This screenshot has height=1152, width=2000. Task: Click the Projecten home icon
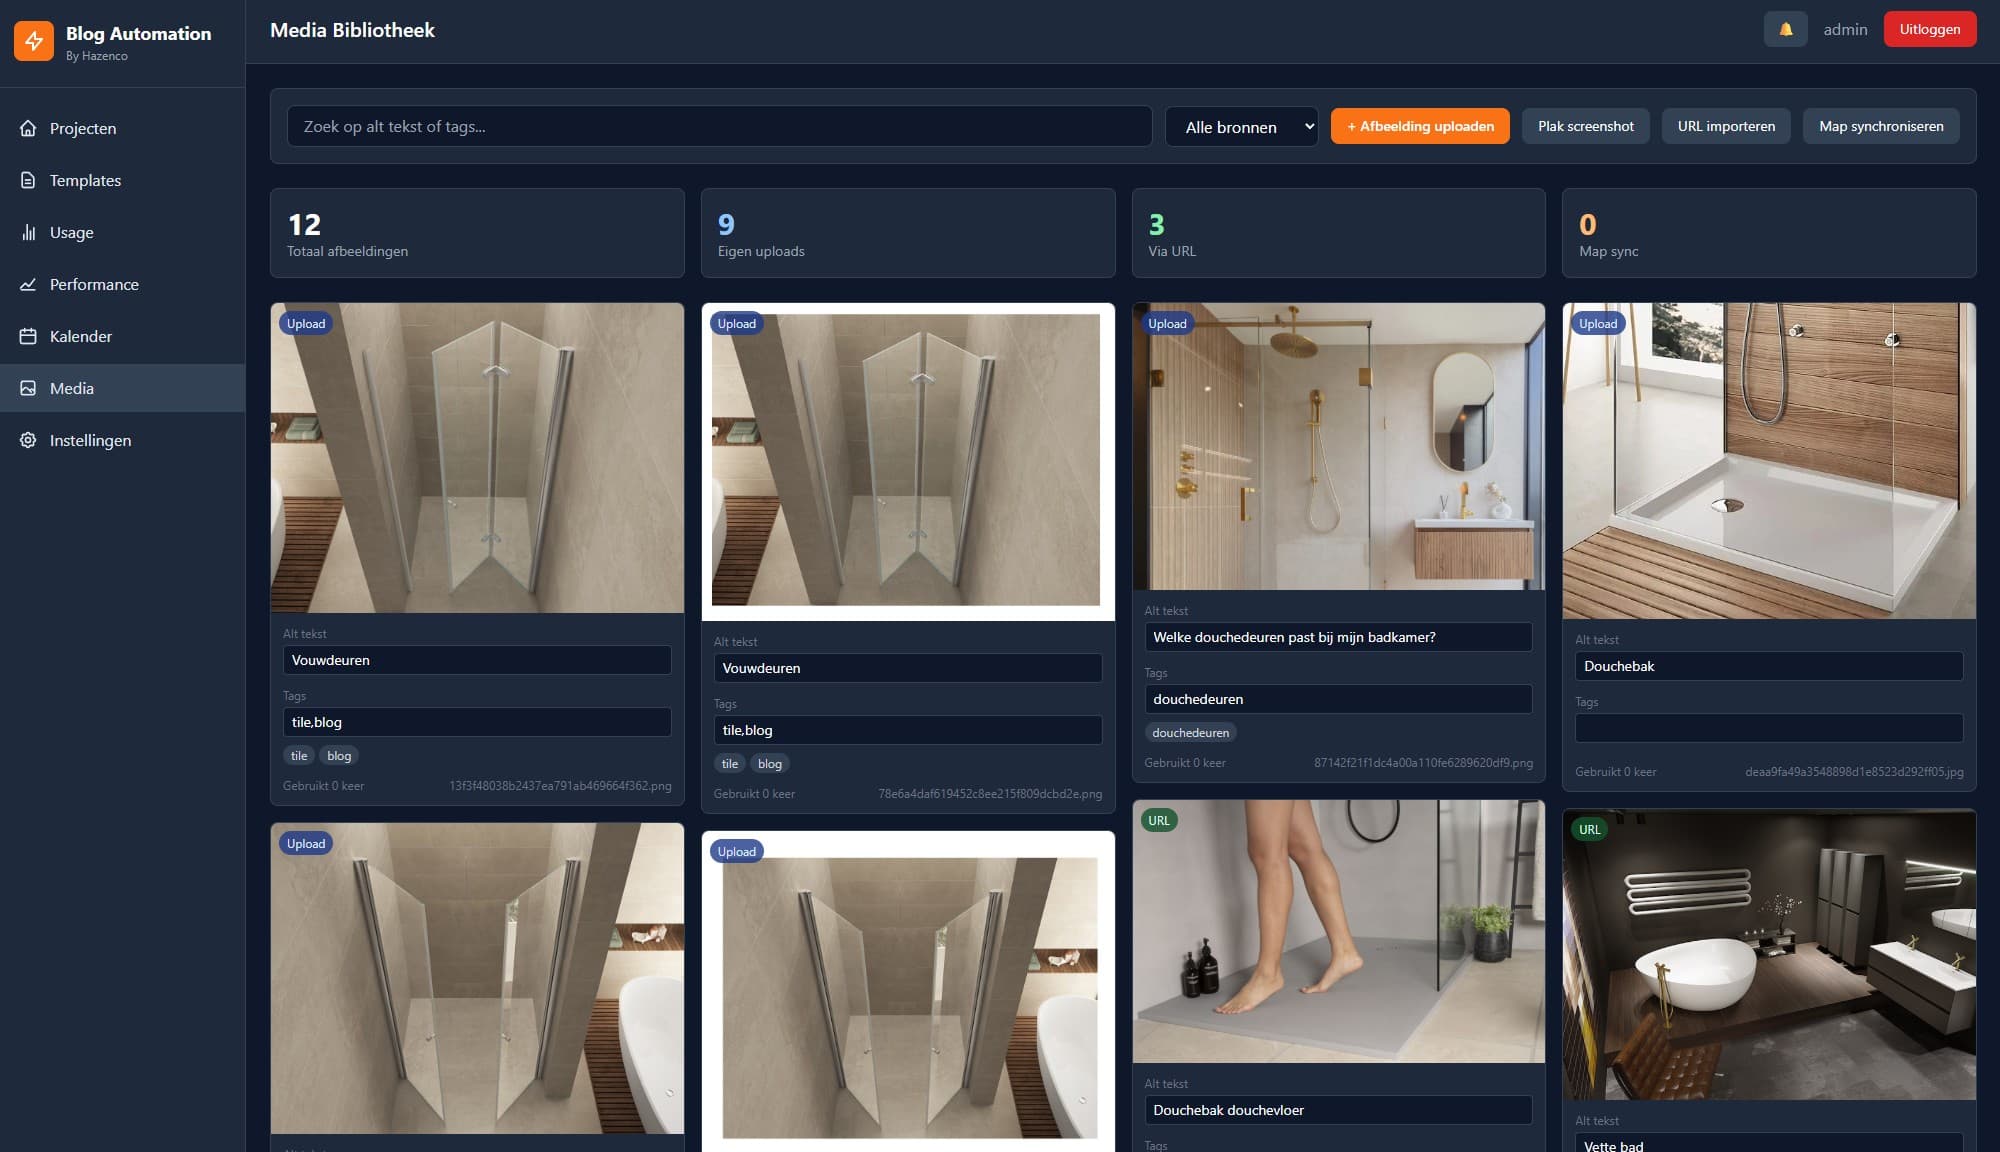[x=28, y=128]
